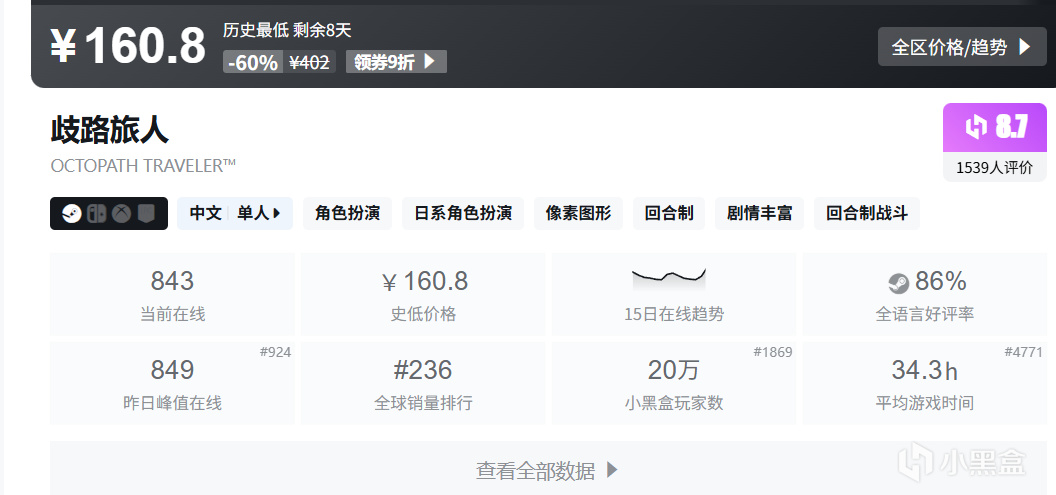Select the 日系角色扮演 tag
Viewport: 1056px width, 495px height.
point(463,213)
